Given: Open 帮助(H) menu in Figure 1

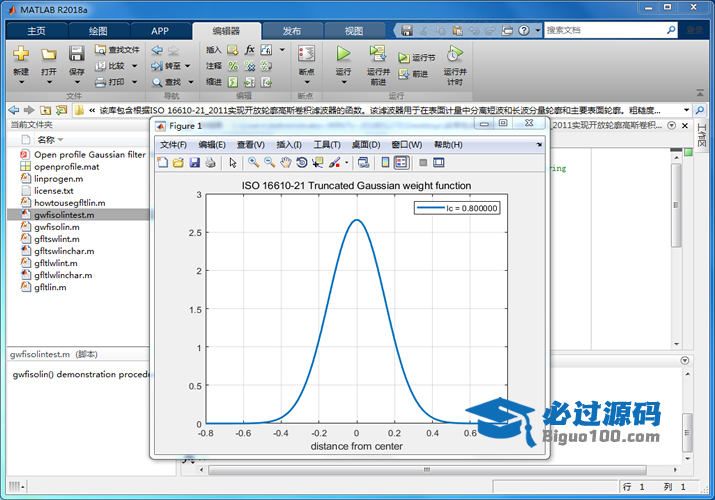Looking at the screenshot, I should [x=448, y=145].
